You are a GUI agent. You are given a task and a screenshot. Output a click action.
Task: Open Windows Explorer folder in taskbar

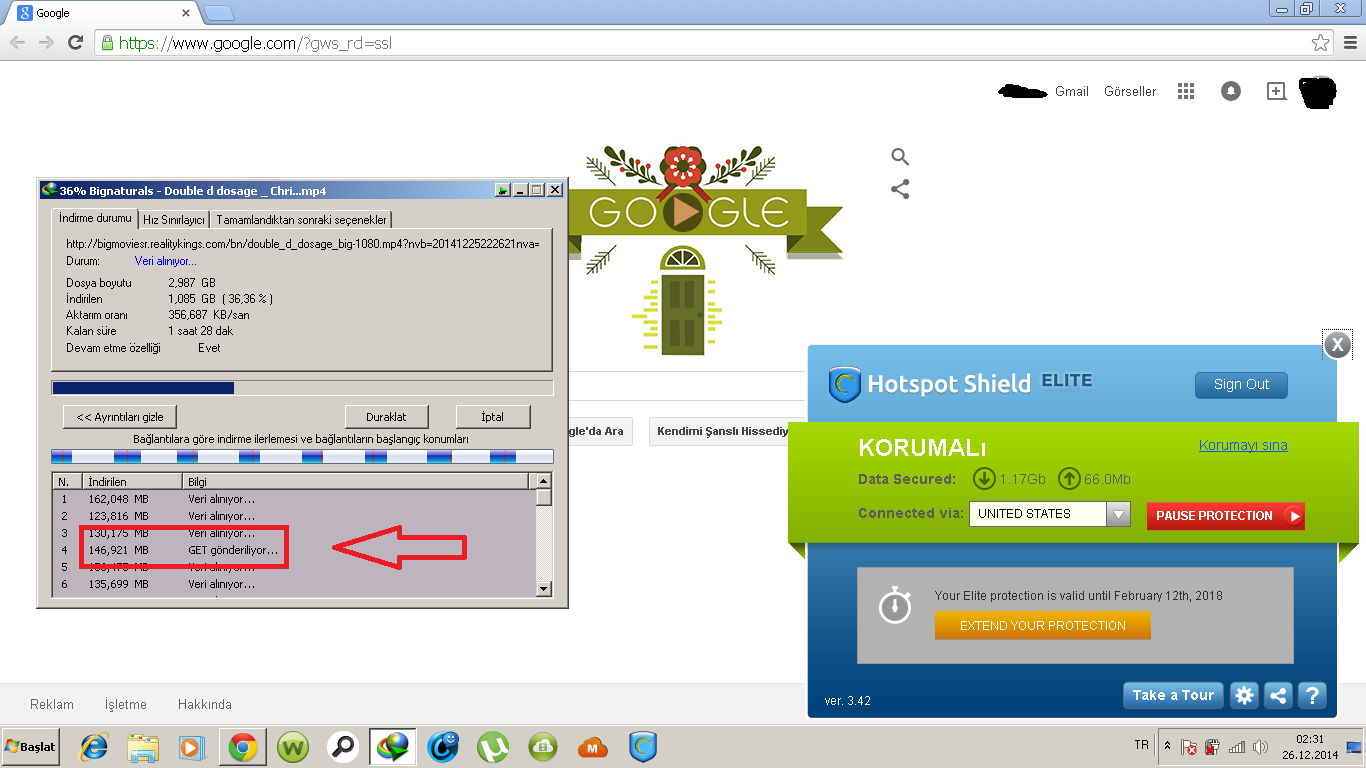[143, 747]
